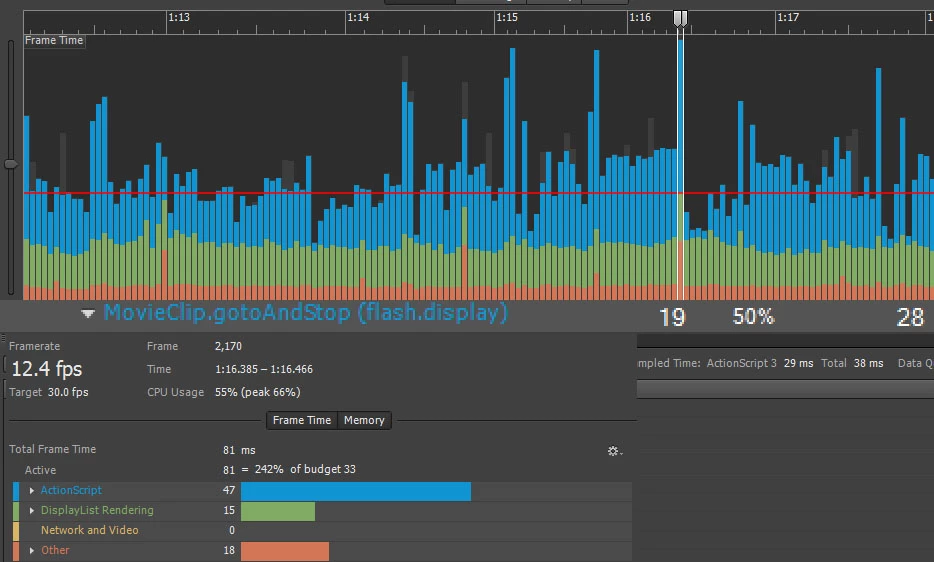Screen dimensions: 934x562
Task: Click the yellow Network and Video swatch
Action: 16,530
